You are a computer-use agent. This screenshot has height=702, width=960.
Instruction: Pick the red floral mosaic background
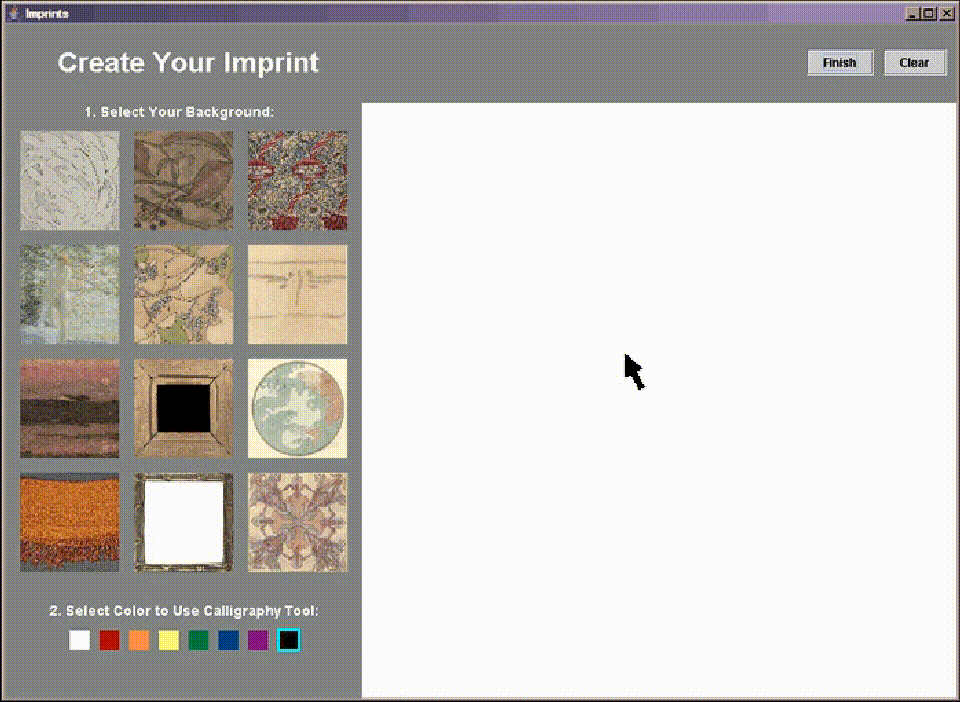[298, 181]
